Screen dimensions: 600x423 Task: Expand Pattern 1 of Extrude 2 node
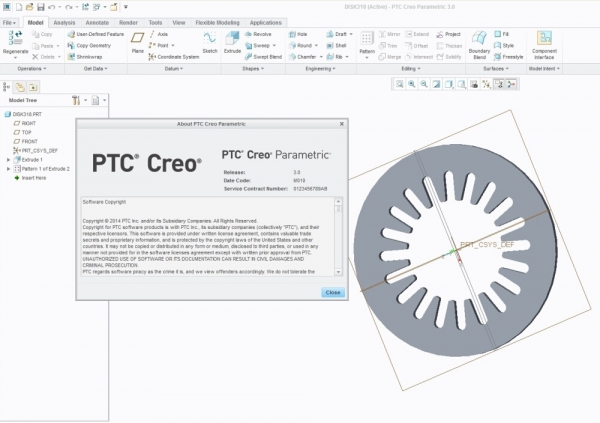pyautogui.click(x=8, y=169)
